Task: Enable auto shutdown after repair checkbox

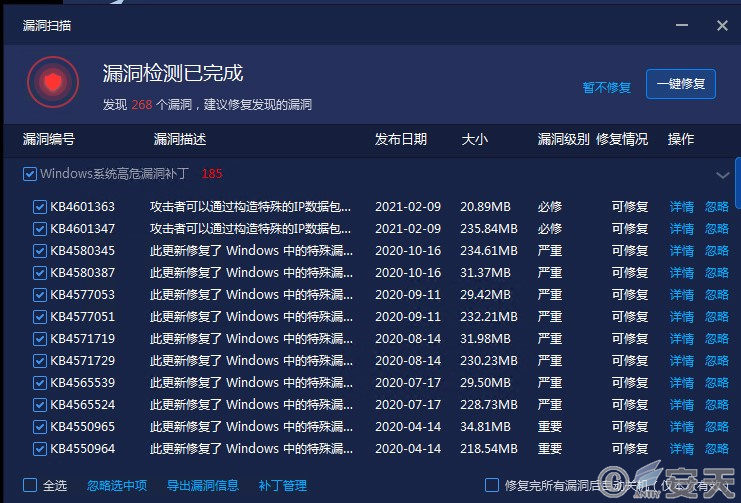Action: coord(491,485)
